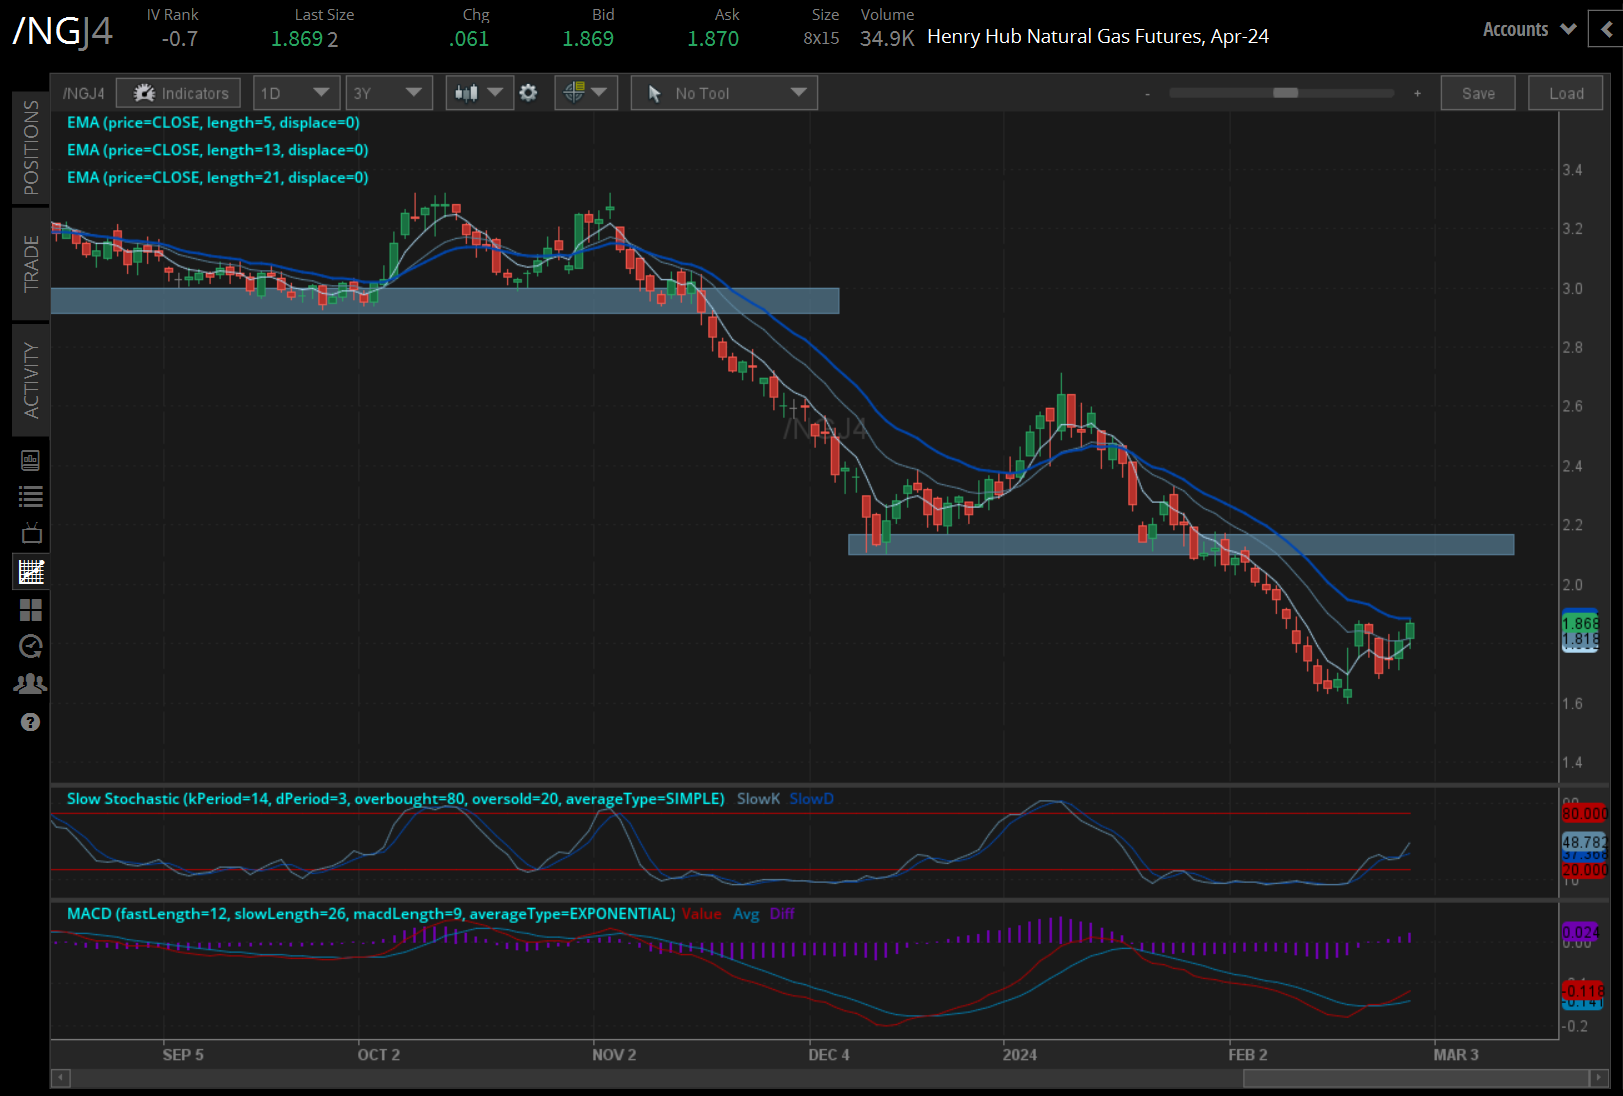The image size is (1623, 1096).
Task: Open the No Tool drawing dropdown
Action: pos(724,93)
